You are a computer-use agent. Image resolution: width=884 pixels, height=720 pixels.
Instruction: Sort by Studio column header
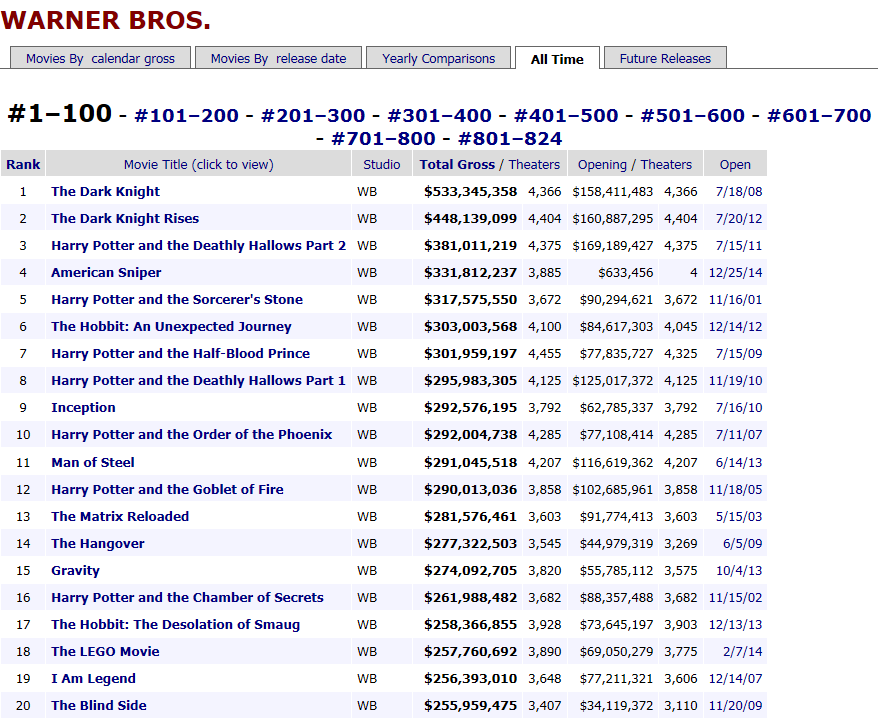click(x=382, y=164)
